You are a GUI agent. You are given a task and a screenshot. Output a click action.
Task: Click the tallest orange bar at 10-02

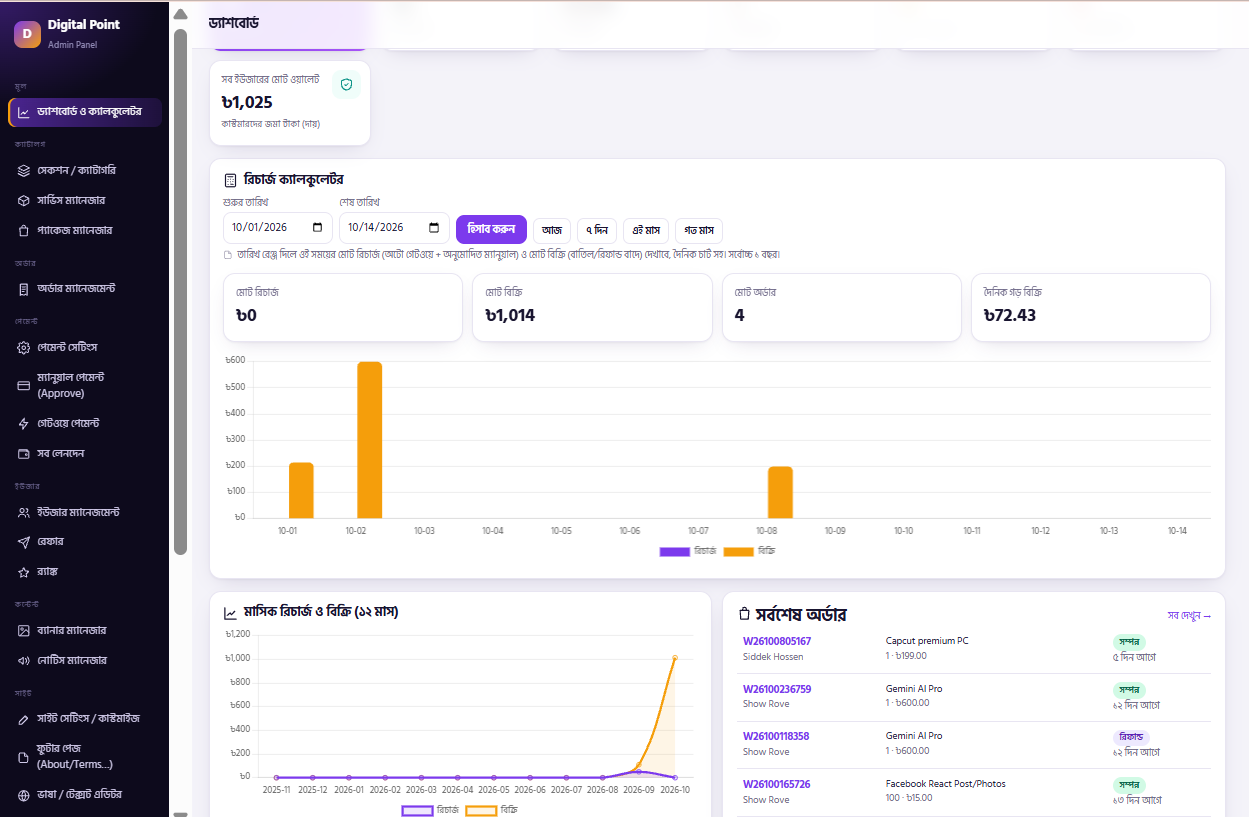[x=370, y=440]
